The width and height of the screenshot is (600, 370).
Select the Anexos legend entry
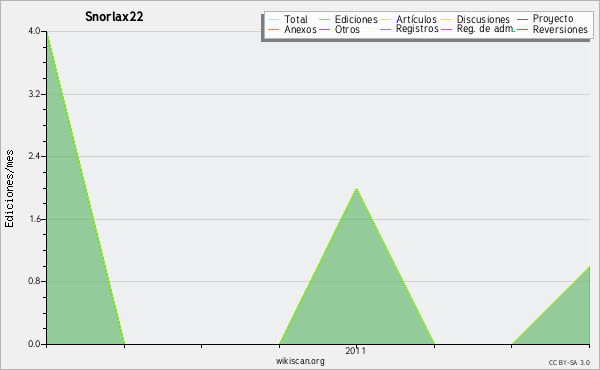(x=300, y=29)
